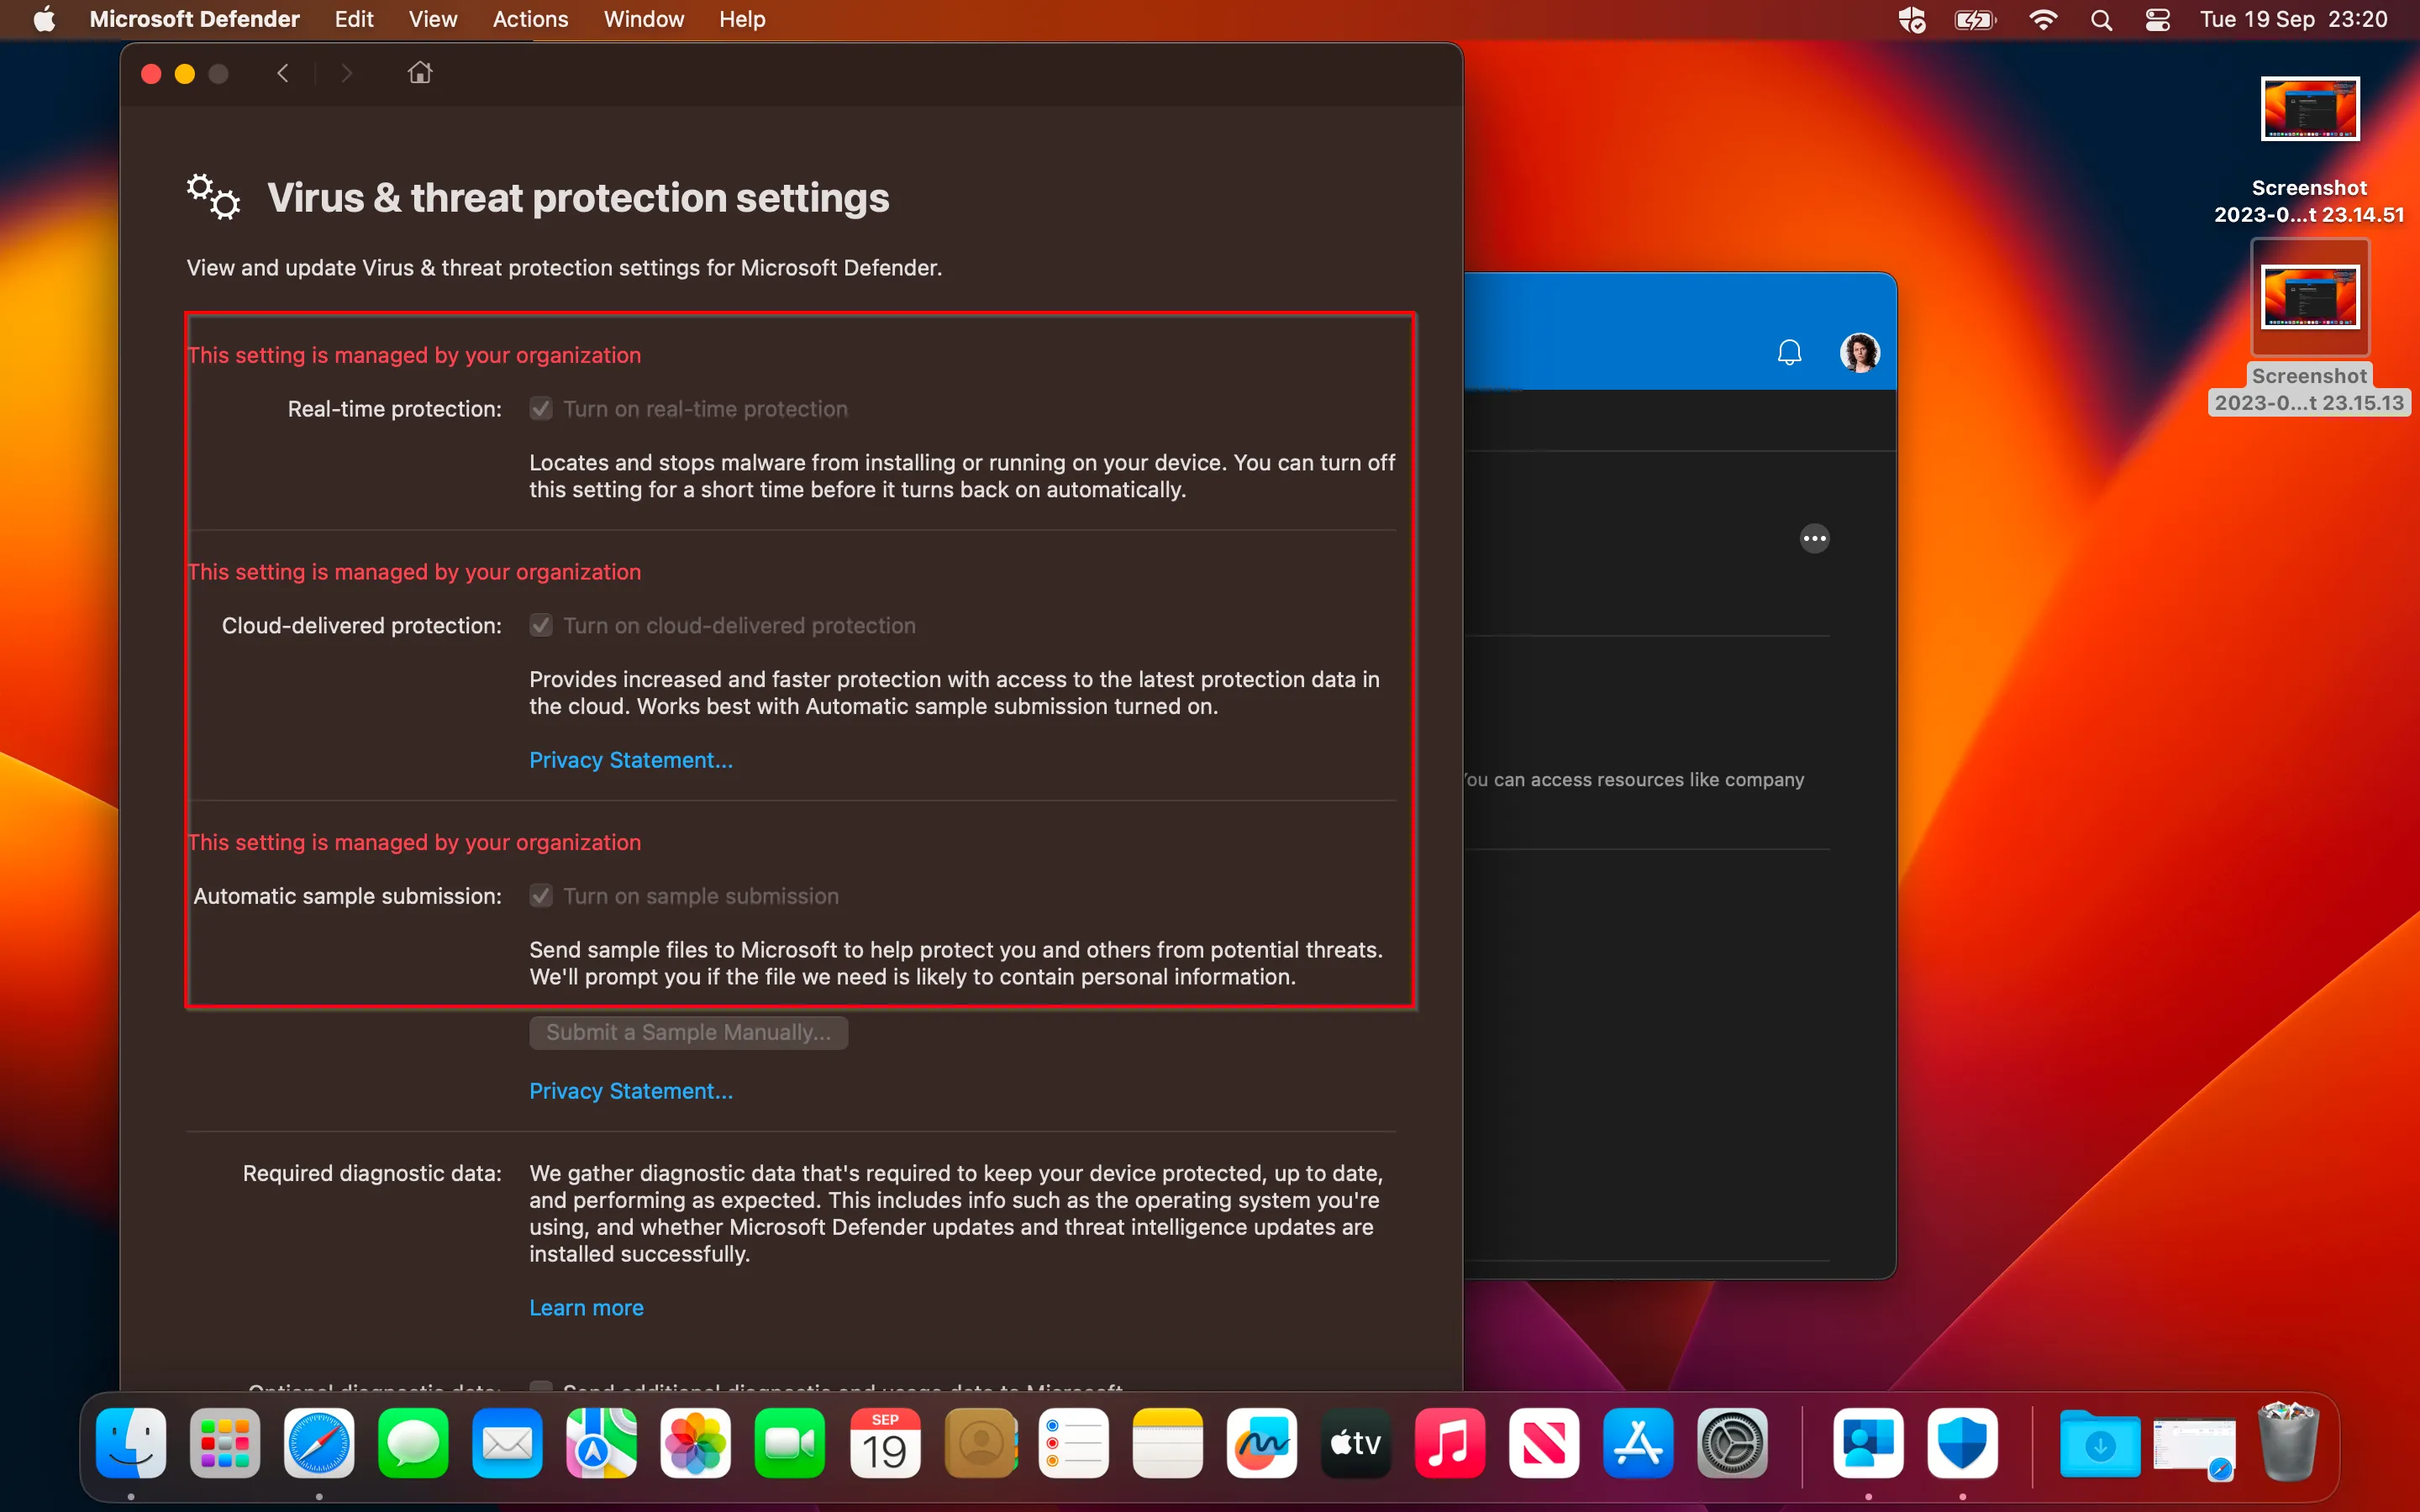2420x1512 pixels.
Task: Select the Screenshot 23.14.51 desktop file
Action: click(2310, 151)
